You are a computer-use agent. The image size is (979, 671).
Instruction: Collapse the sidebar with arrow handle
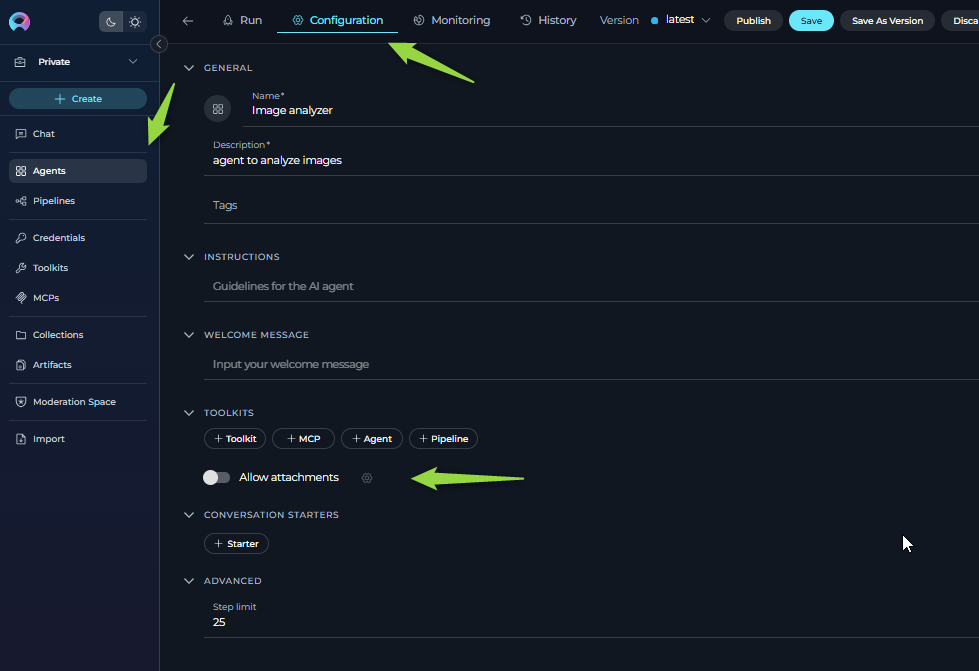158,44
